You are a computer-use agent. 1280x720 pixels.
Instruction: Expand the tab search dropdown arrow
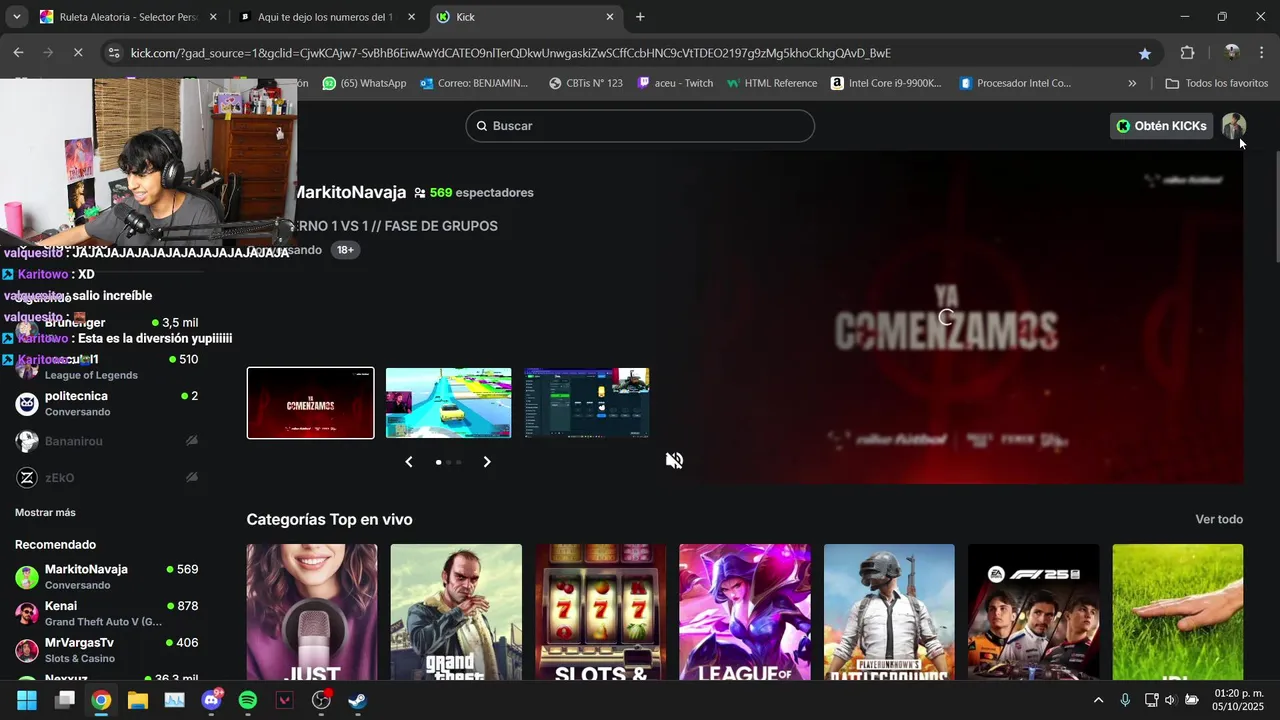coord(16,17)
